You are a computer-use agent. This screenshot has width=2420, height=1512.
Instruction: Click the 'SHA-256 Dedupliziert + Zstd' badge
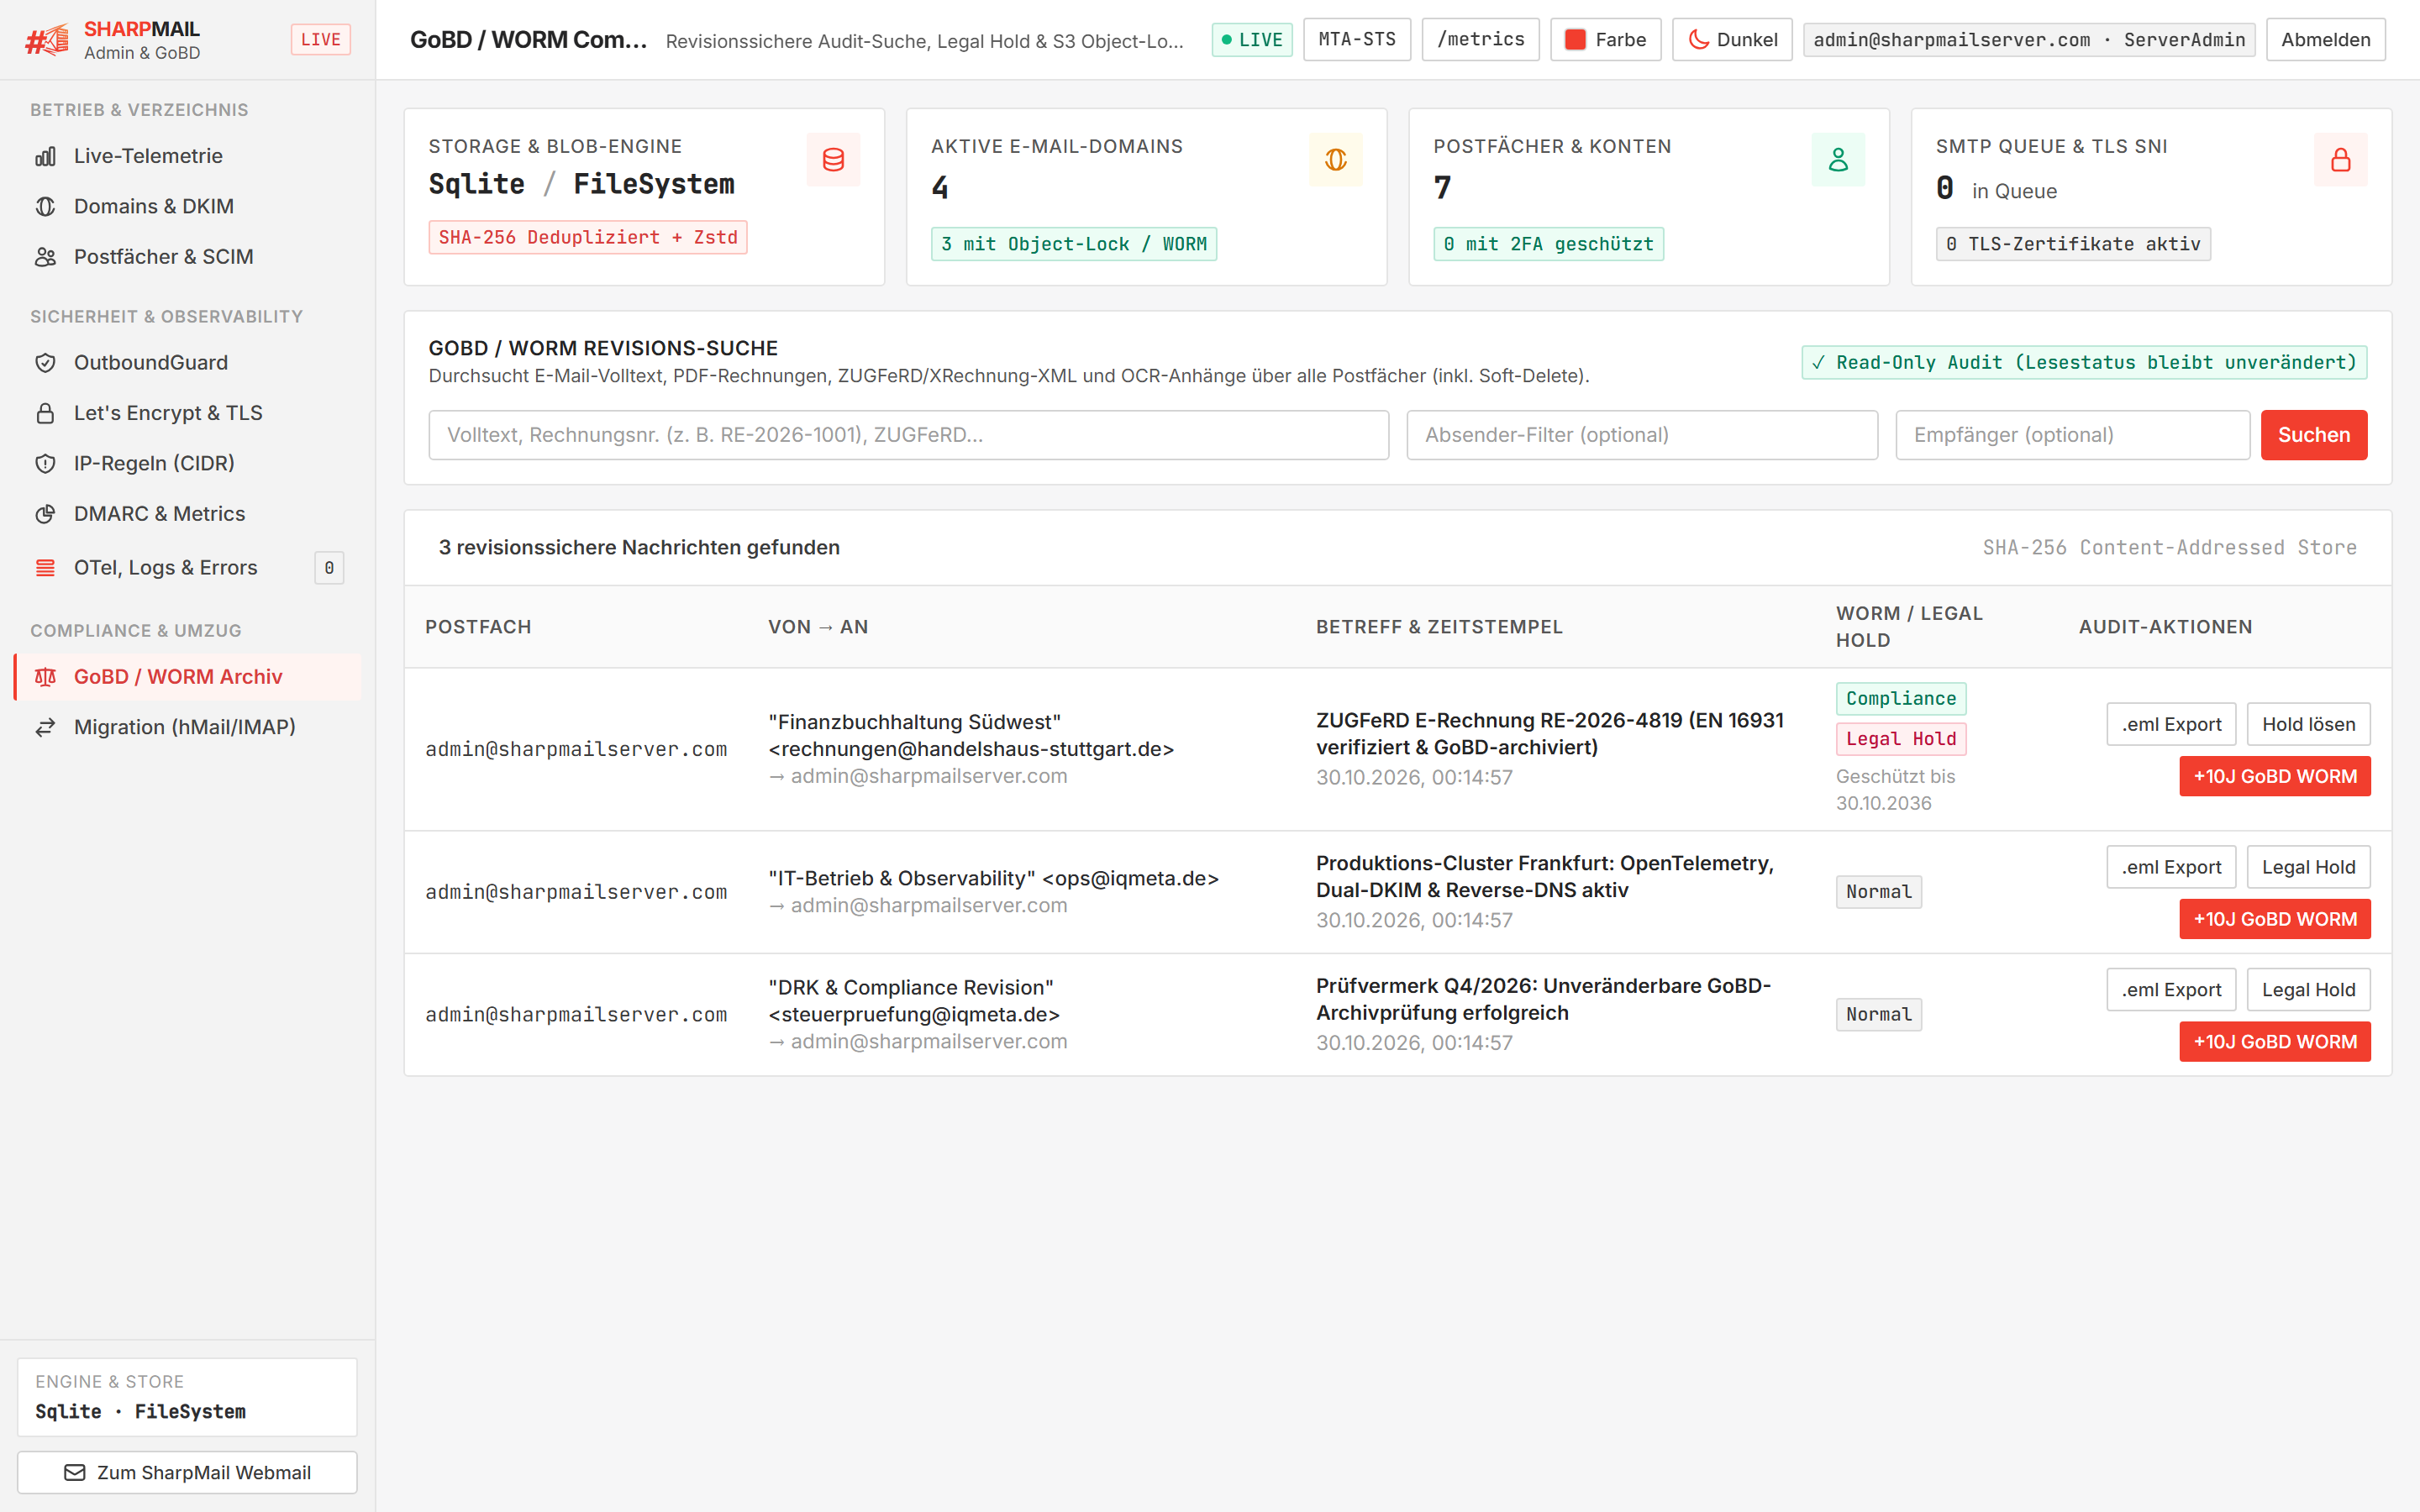point(588,237)
